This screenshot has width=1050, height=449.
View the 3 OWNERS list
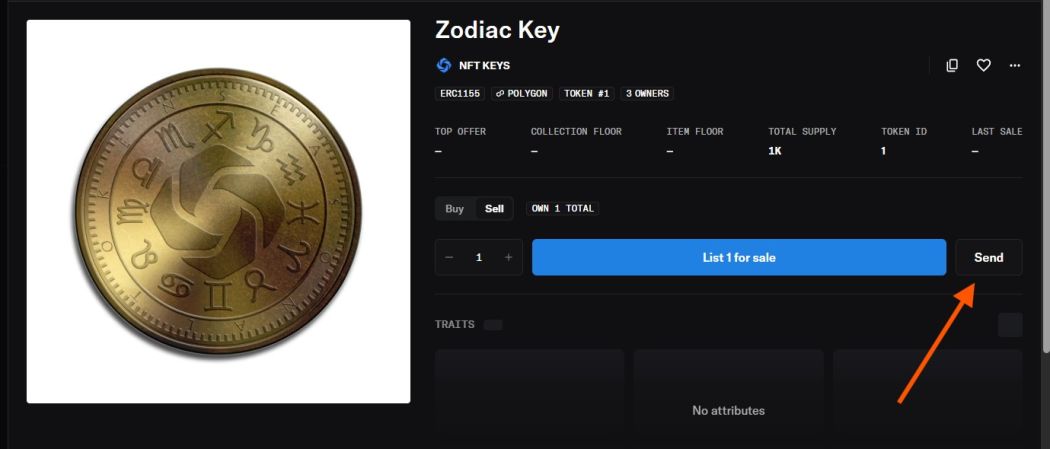pos(648,93)
